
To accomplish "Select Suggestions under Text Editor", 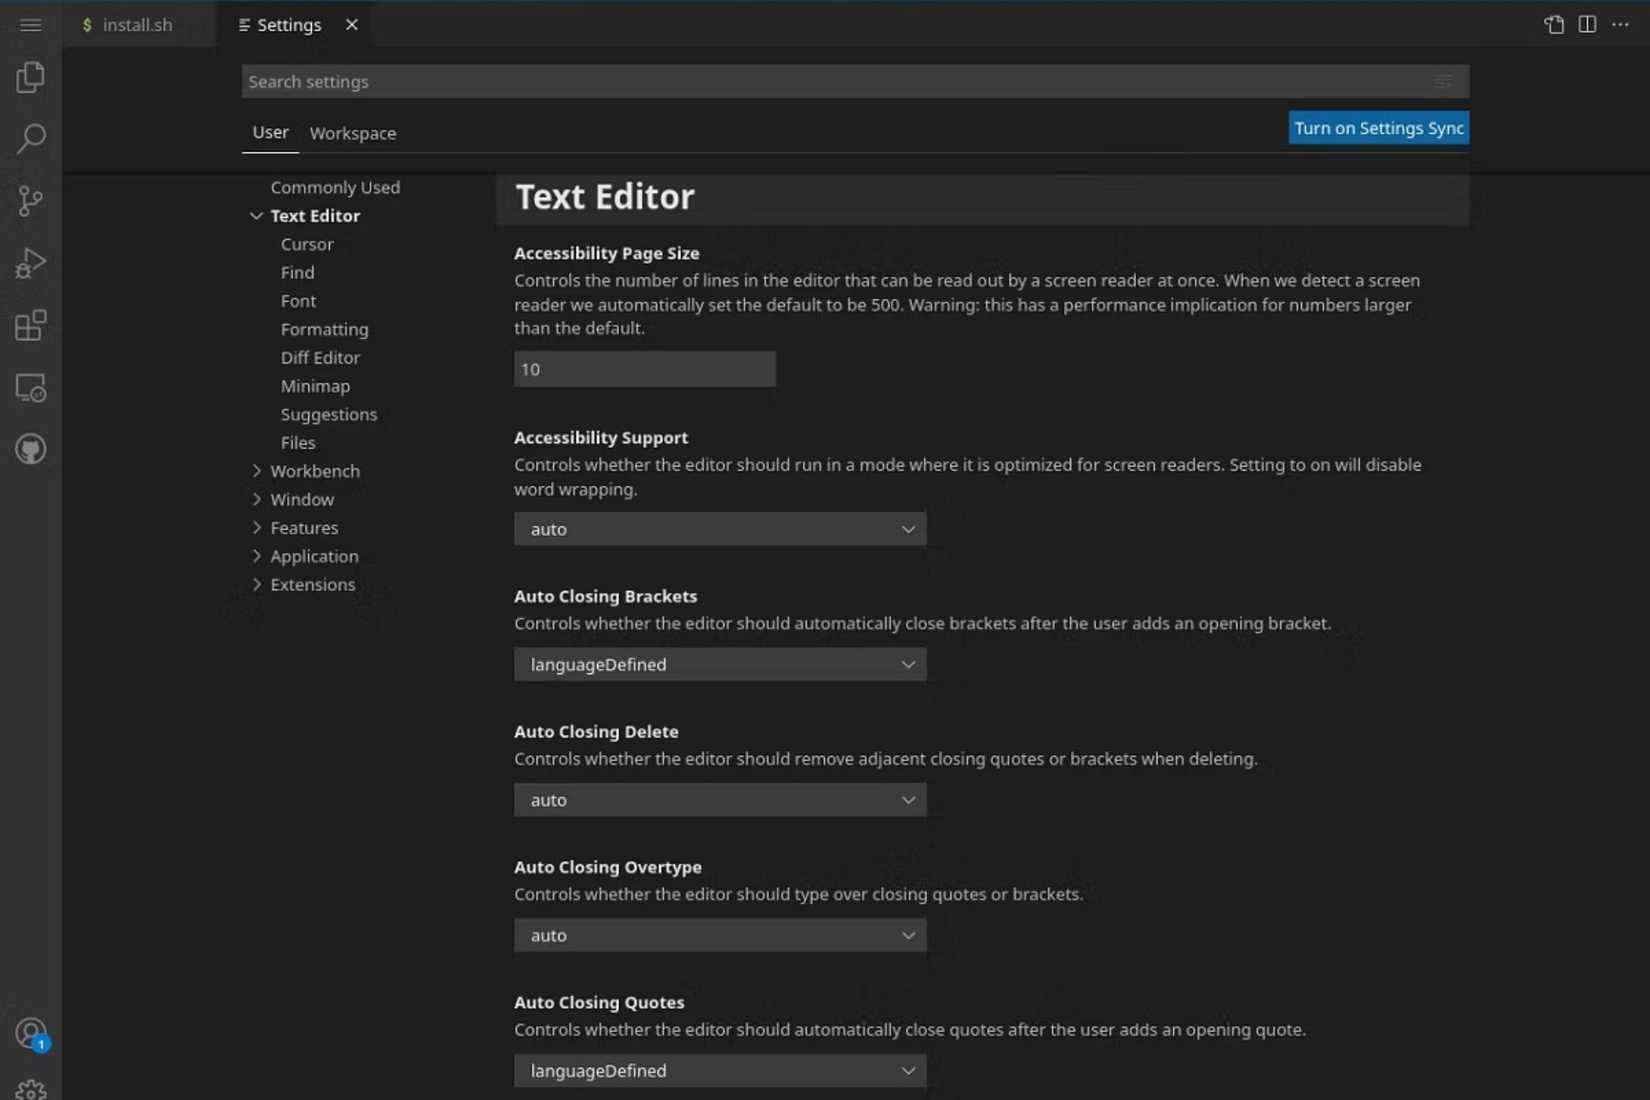I will (329, 414).
